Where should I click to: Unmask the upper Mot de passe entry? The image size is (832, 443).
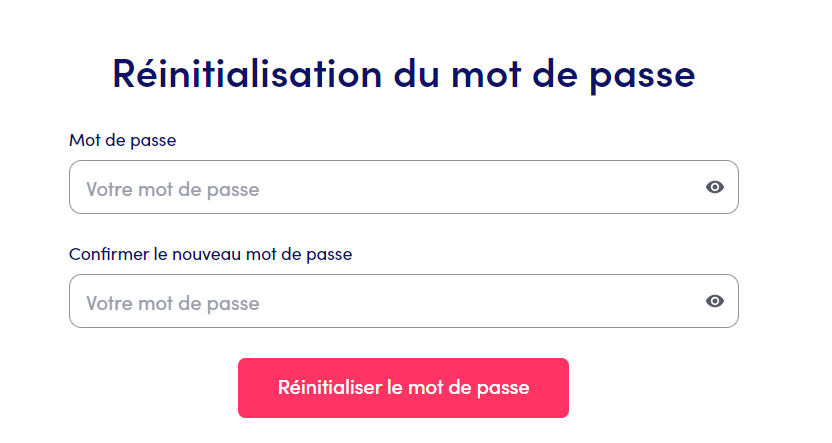[714, 187]
